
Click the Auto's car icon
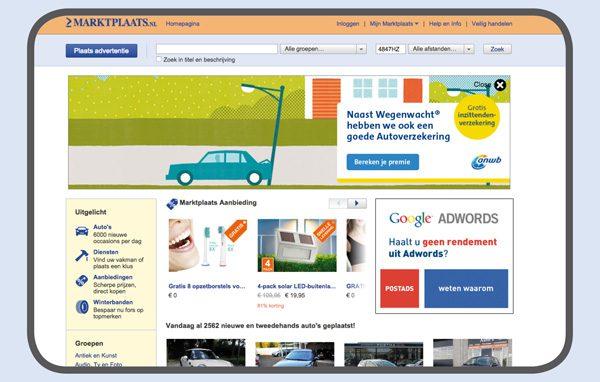pyautogui.click(x=82, y=232)
